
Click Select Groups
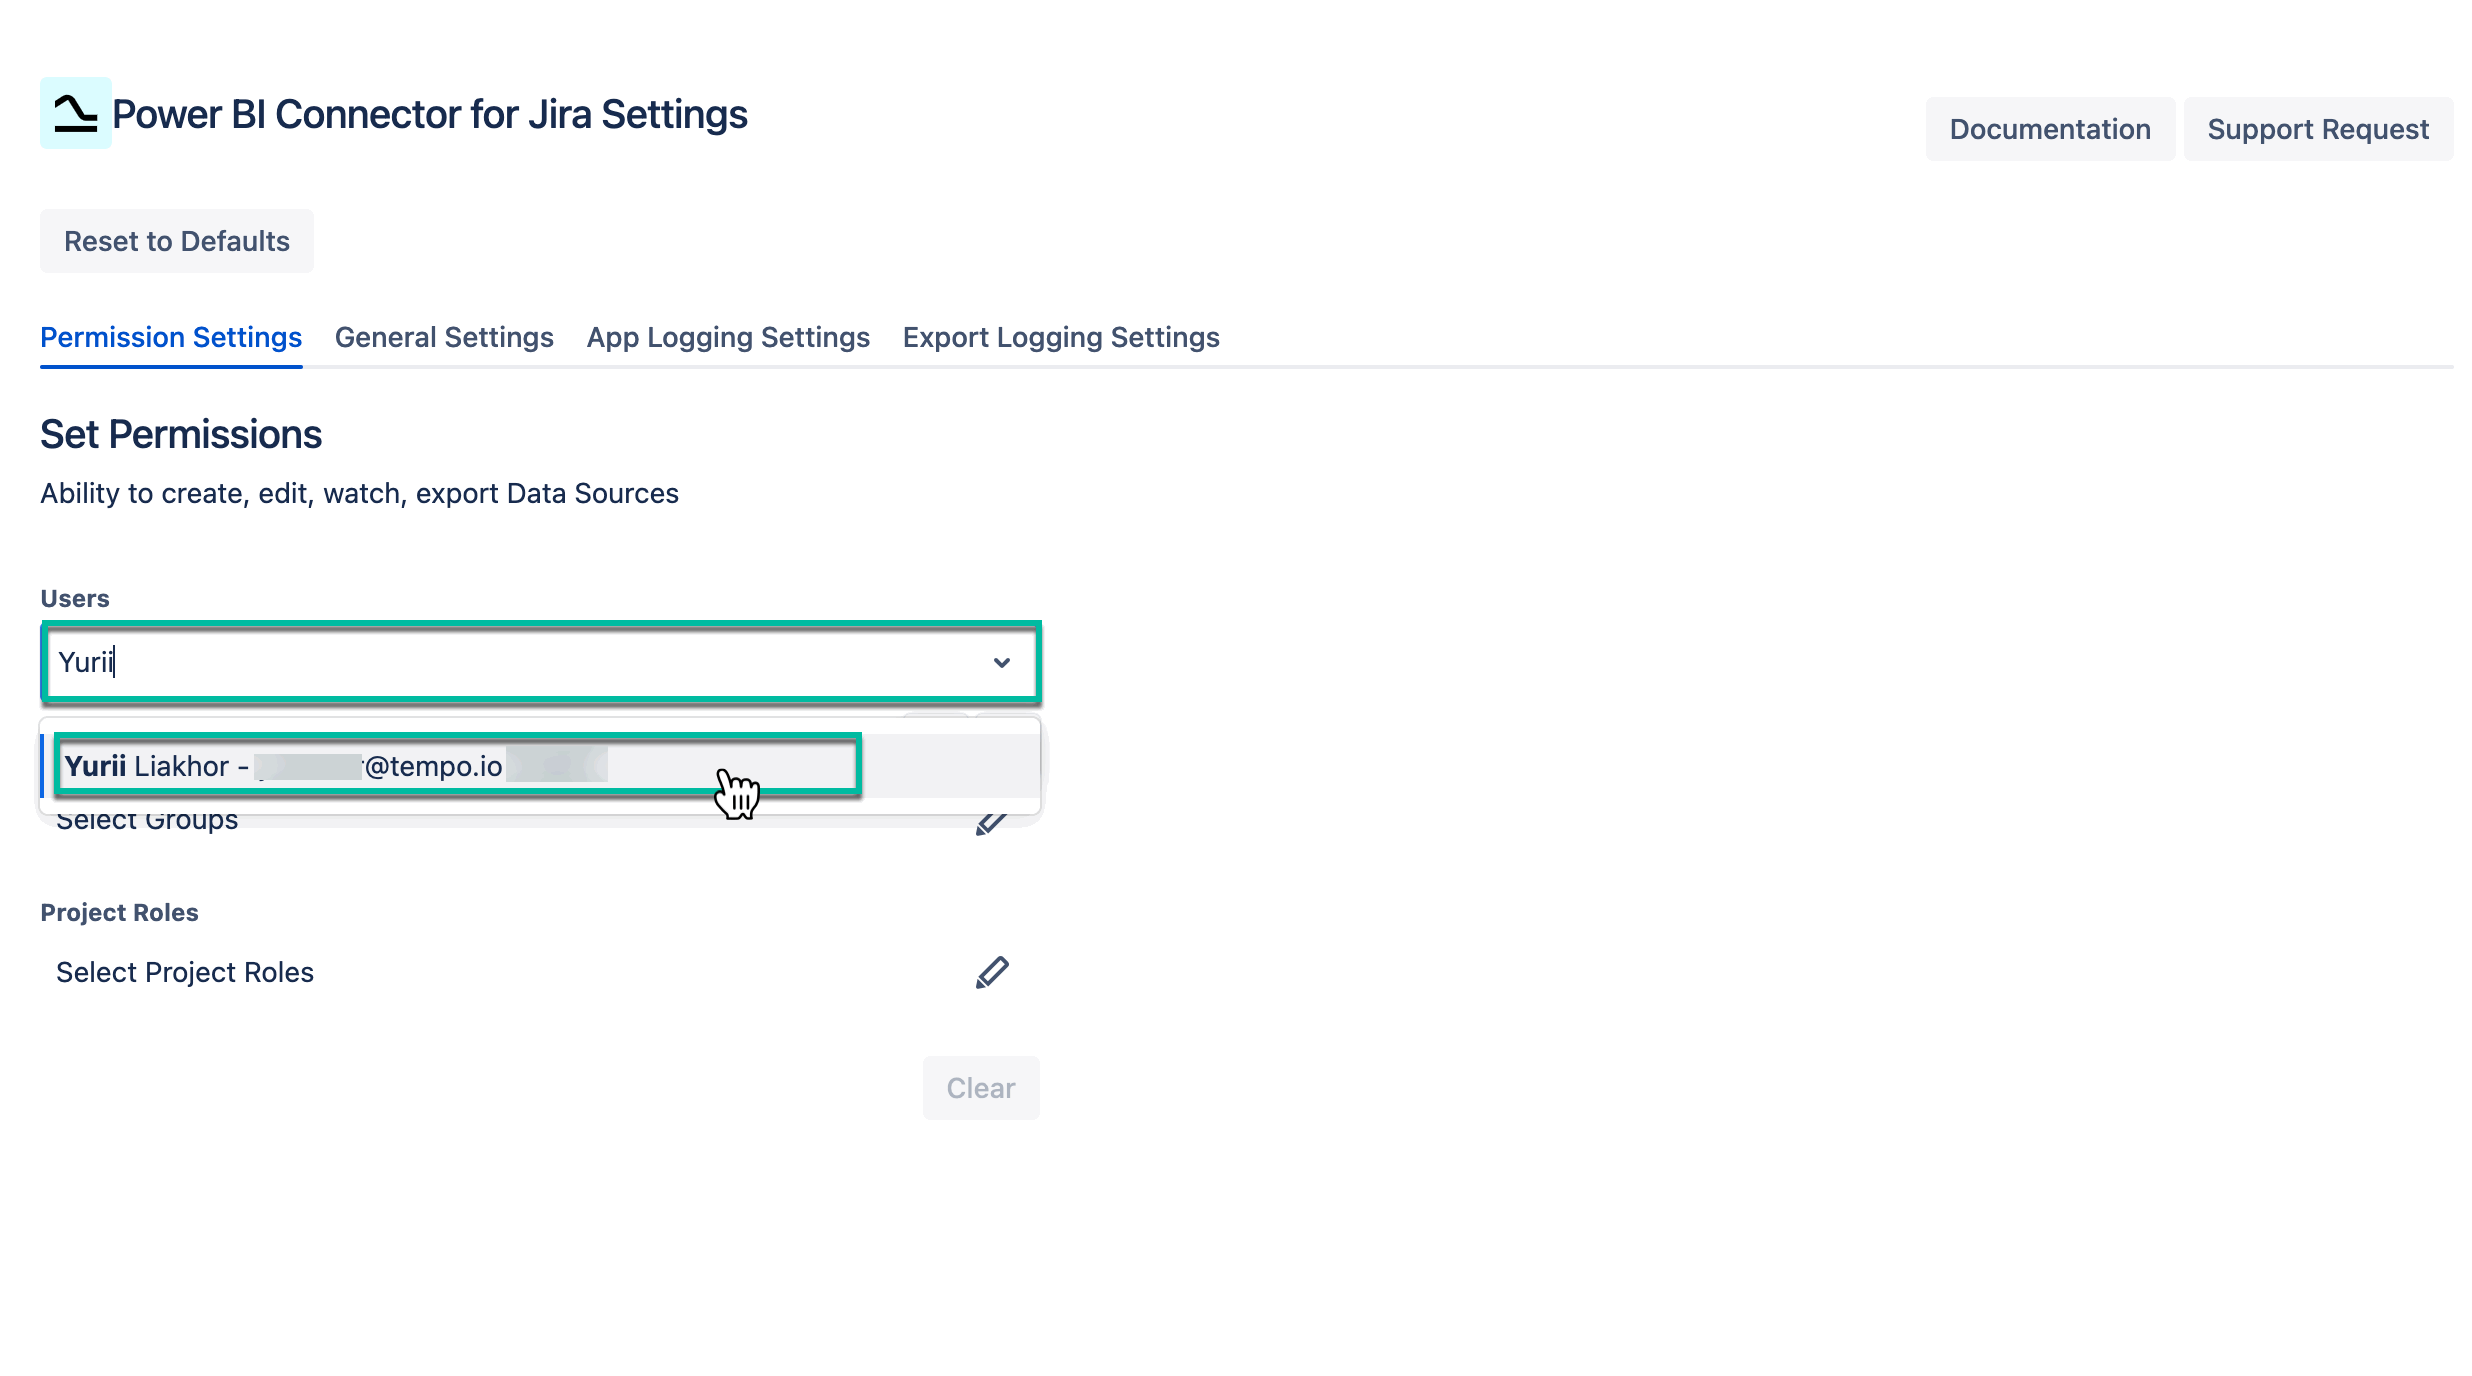147,819
